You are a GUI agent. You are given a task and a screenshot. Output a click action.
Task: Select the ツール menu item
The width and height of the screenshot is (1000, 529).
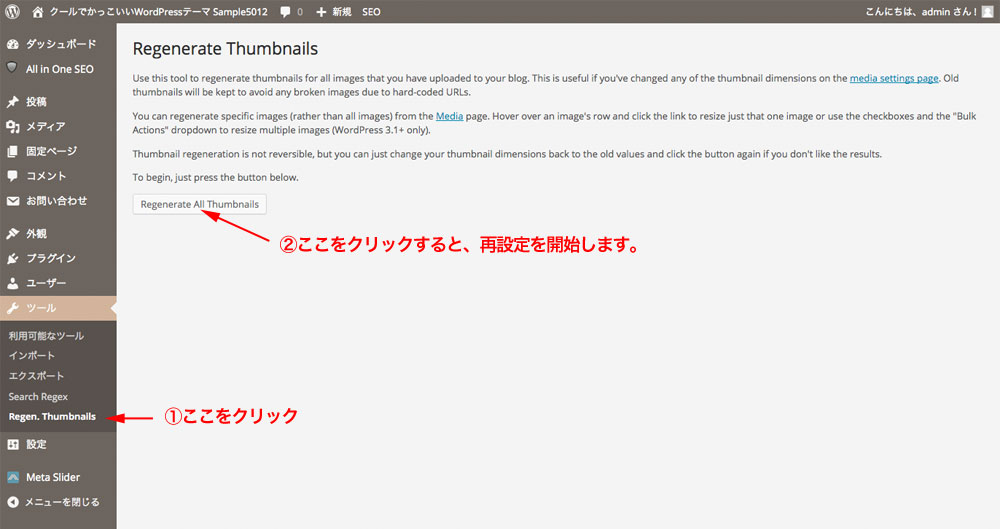tap(58, 308)
